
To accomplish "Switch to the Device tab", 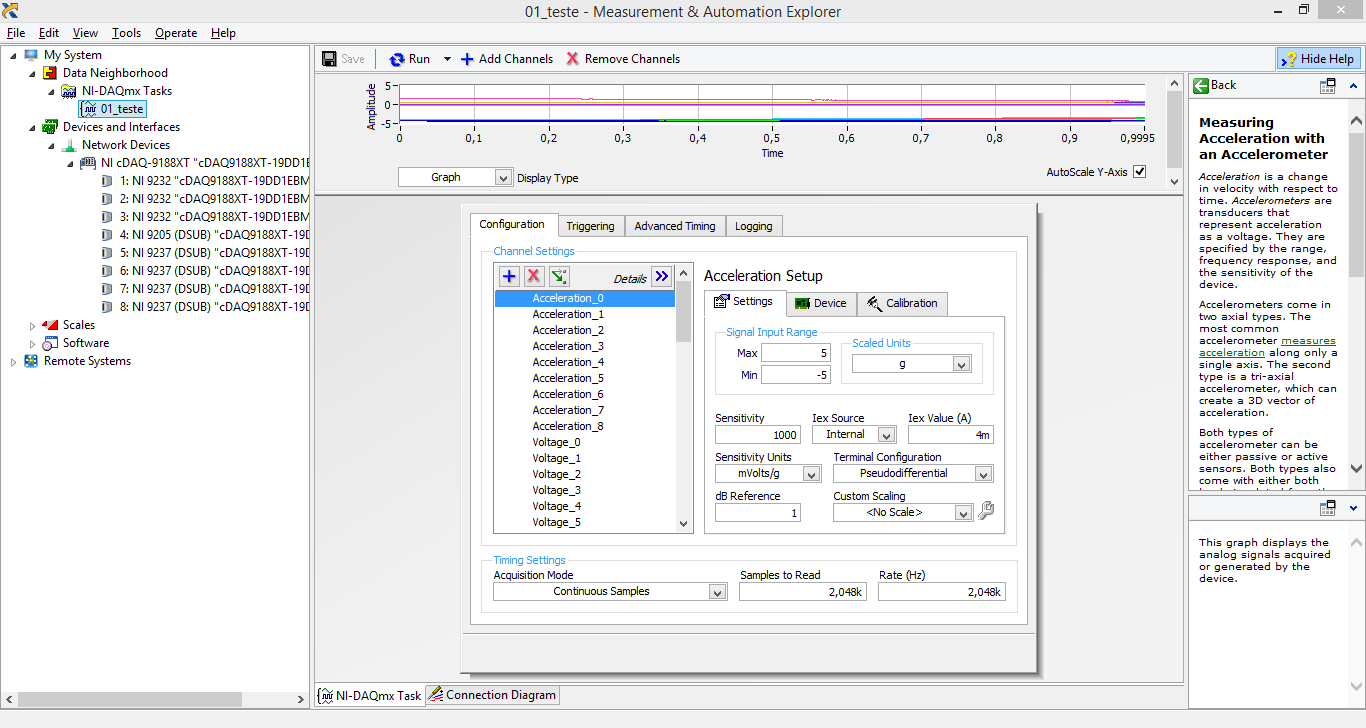I will pos(821,303).
